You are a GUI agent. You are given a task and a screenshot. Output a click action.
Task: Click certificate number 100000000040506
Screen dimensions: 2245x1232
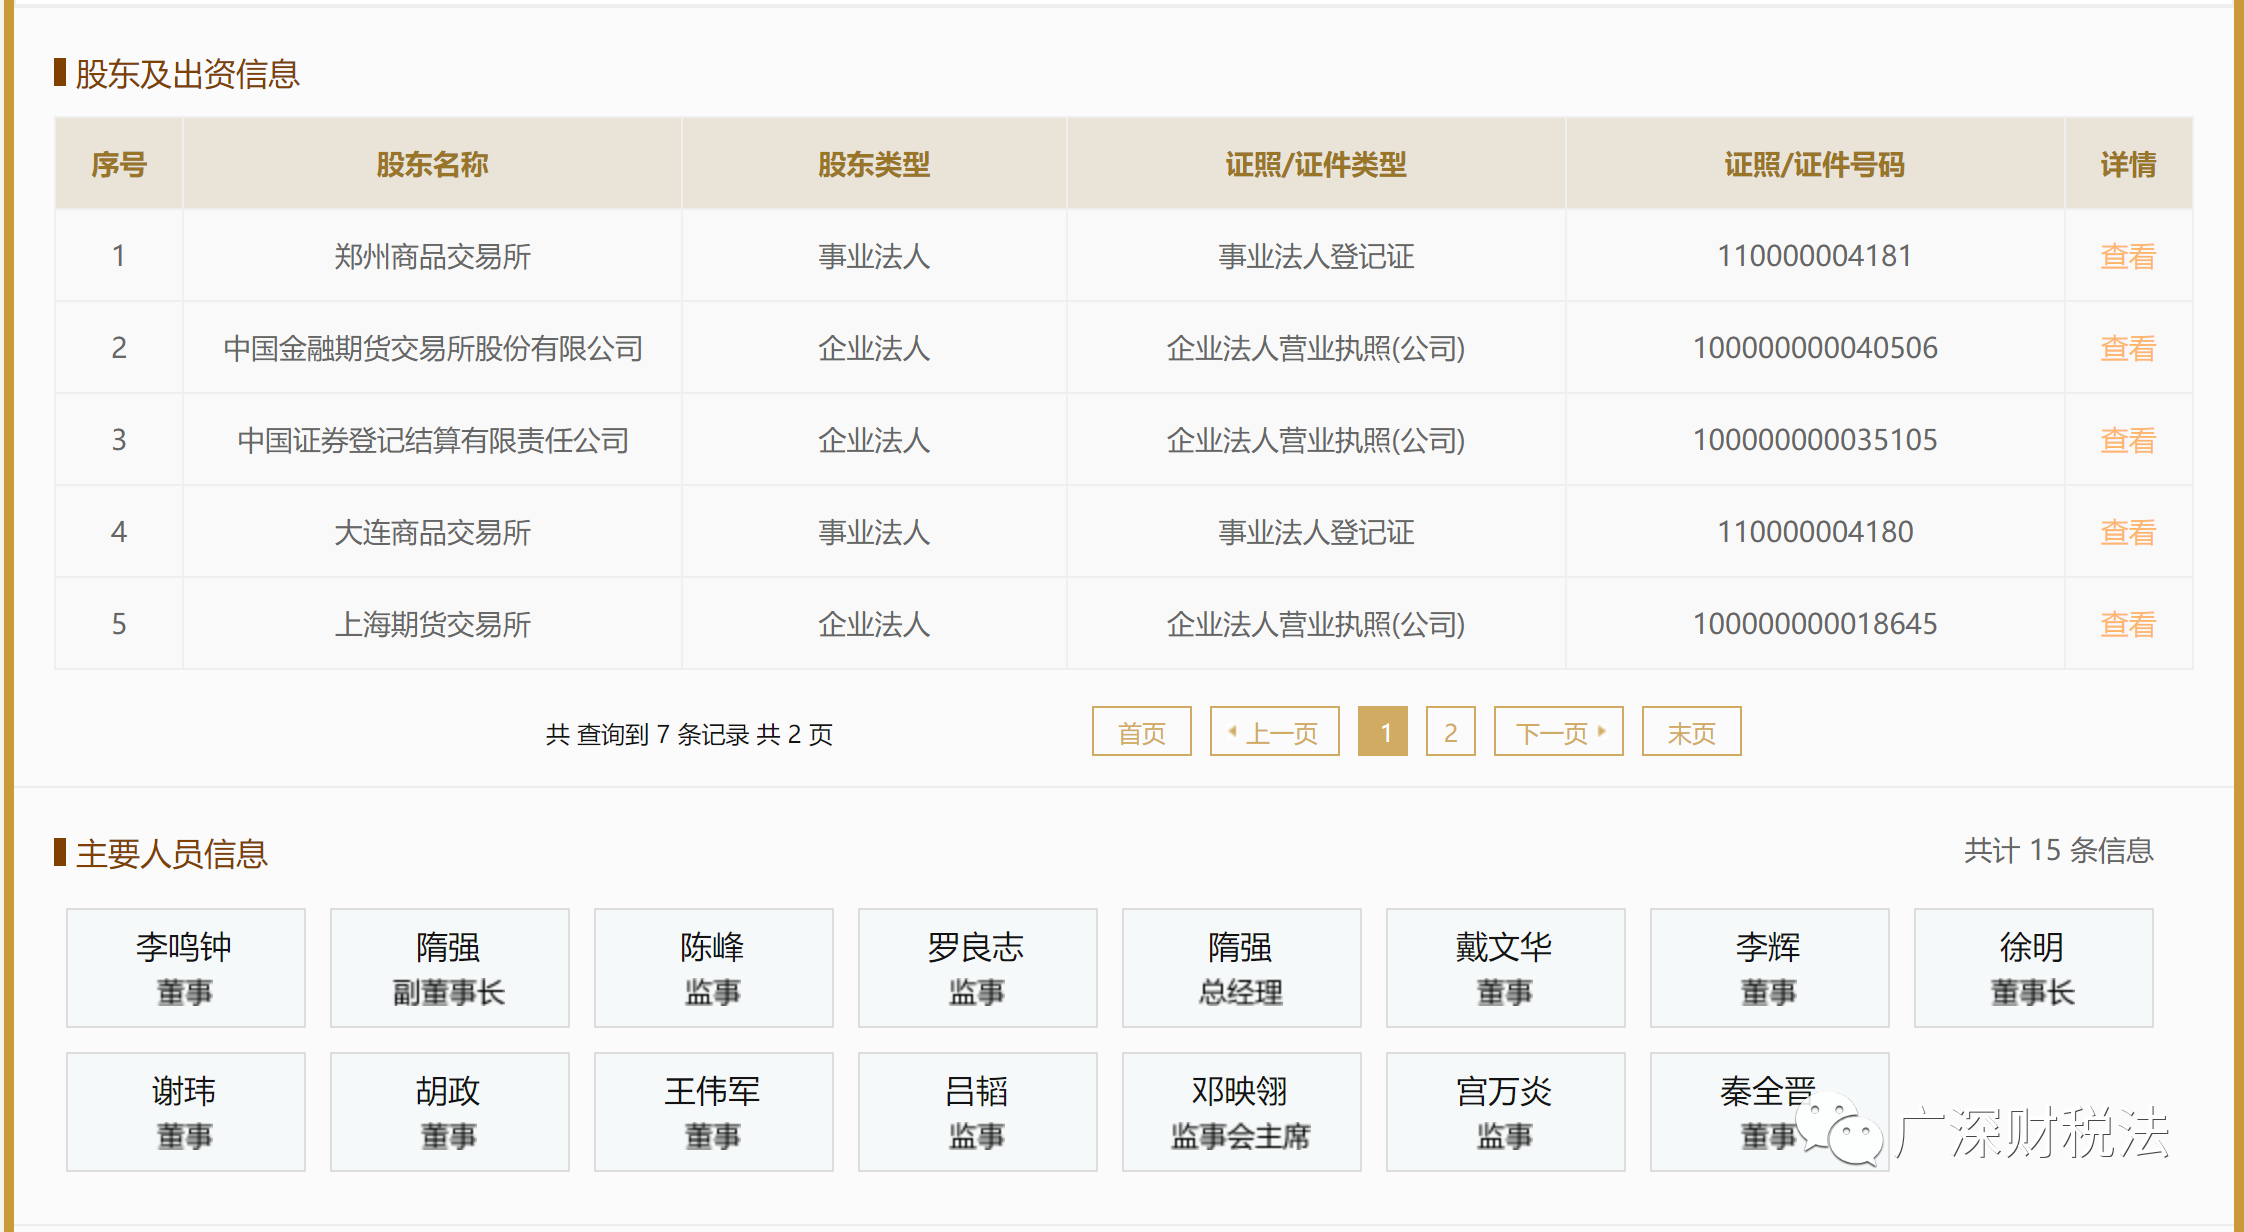(x=1814, y=348)
